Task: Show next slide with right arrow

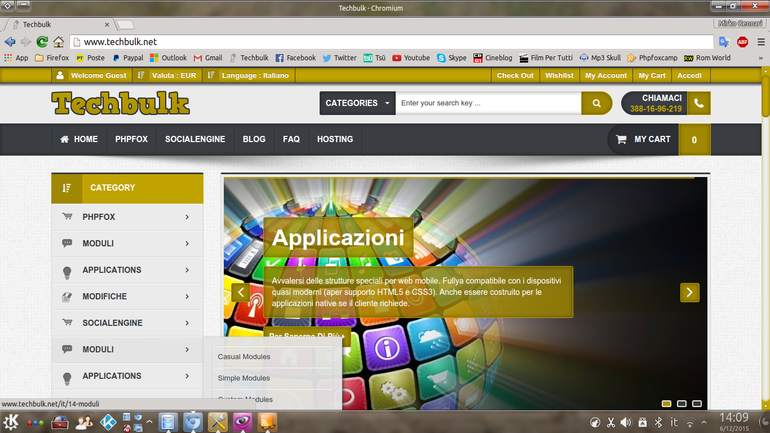Action: tap(689, 293)
